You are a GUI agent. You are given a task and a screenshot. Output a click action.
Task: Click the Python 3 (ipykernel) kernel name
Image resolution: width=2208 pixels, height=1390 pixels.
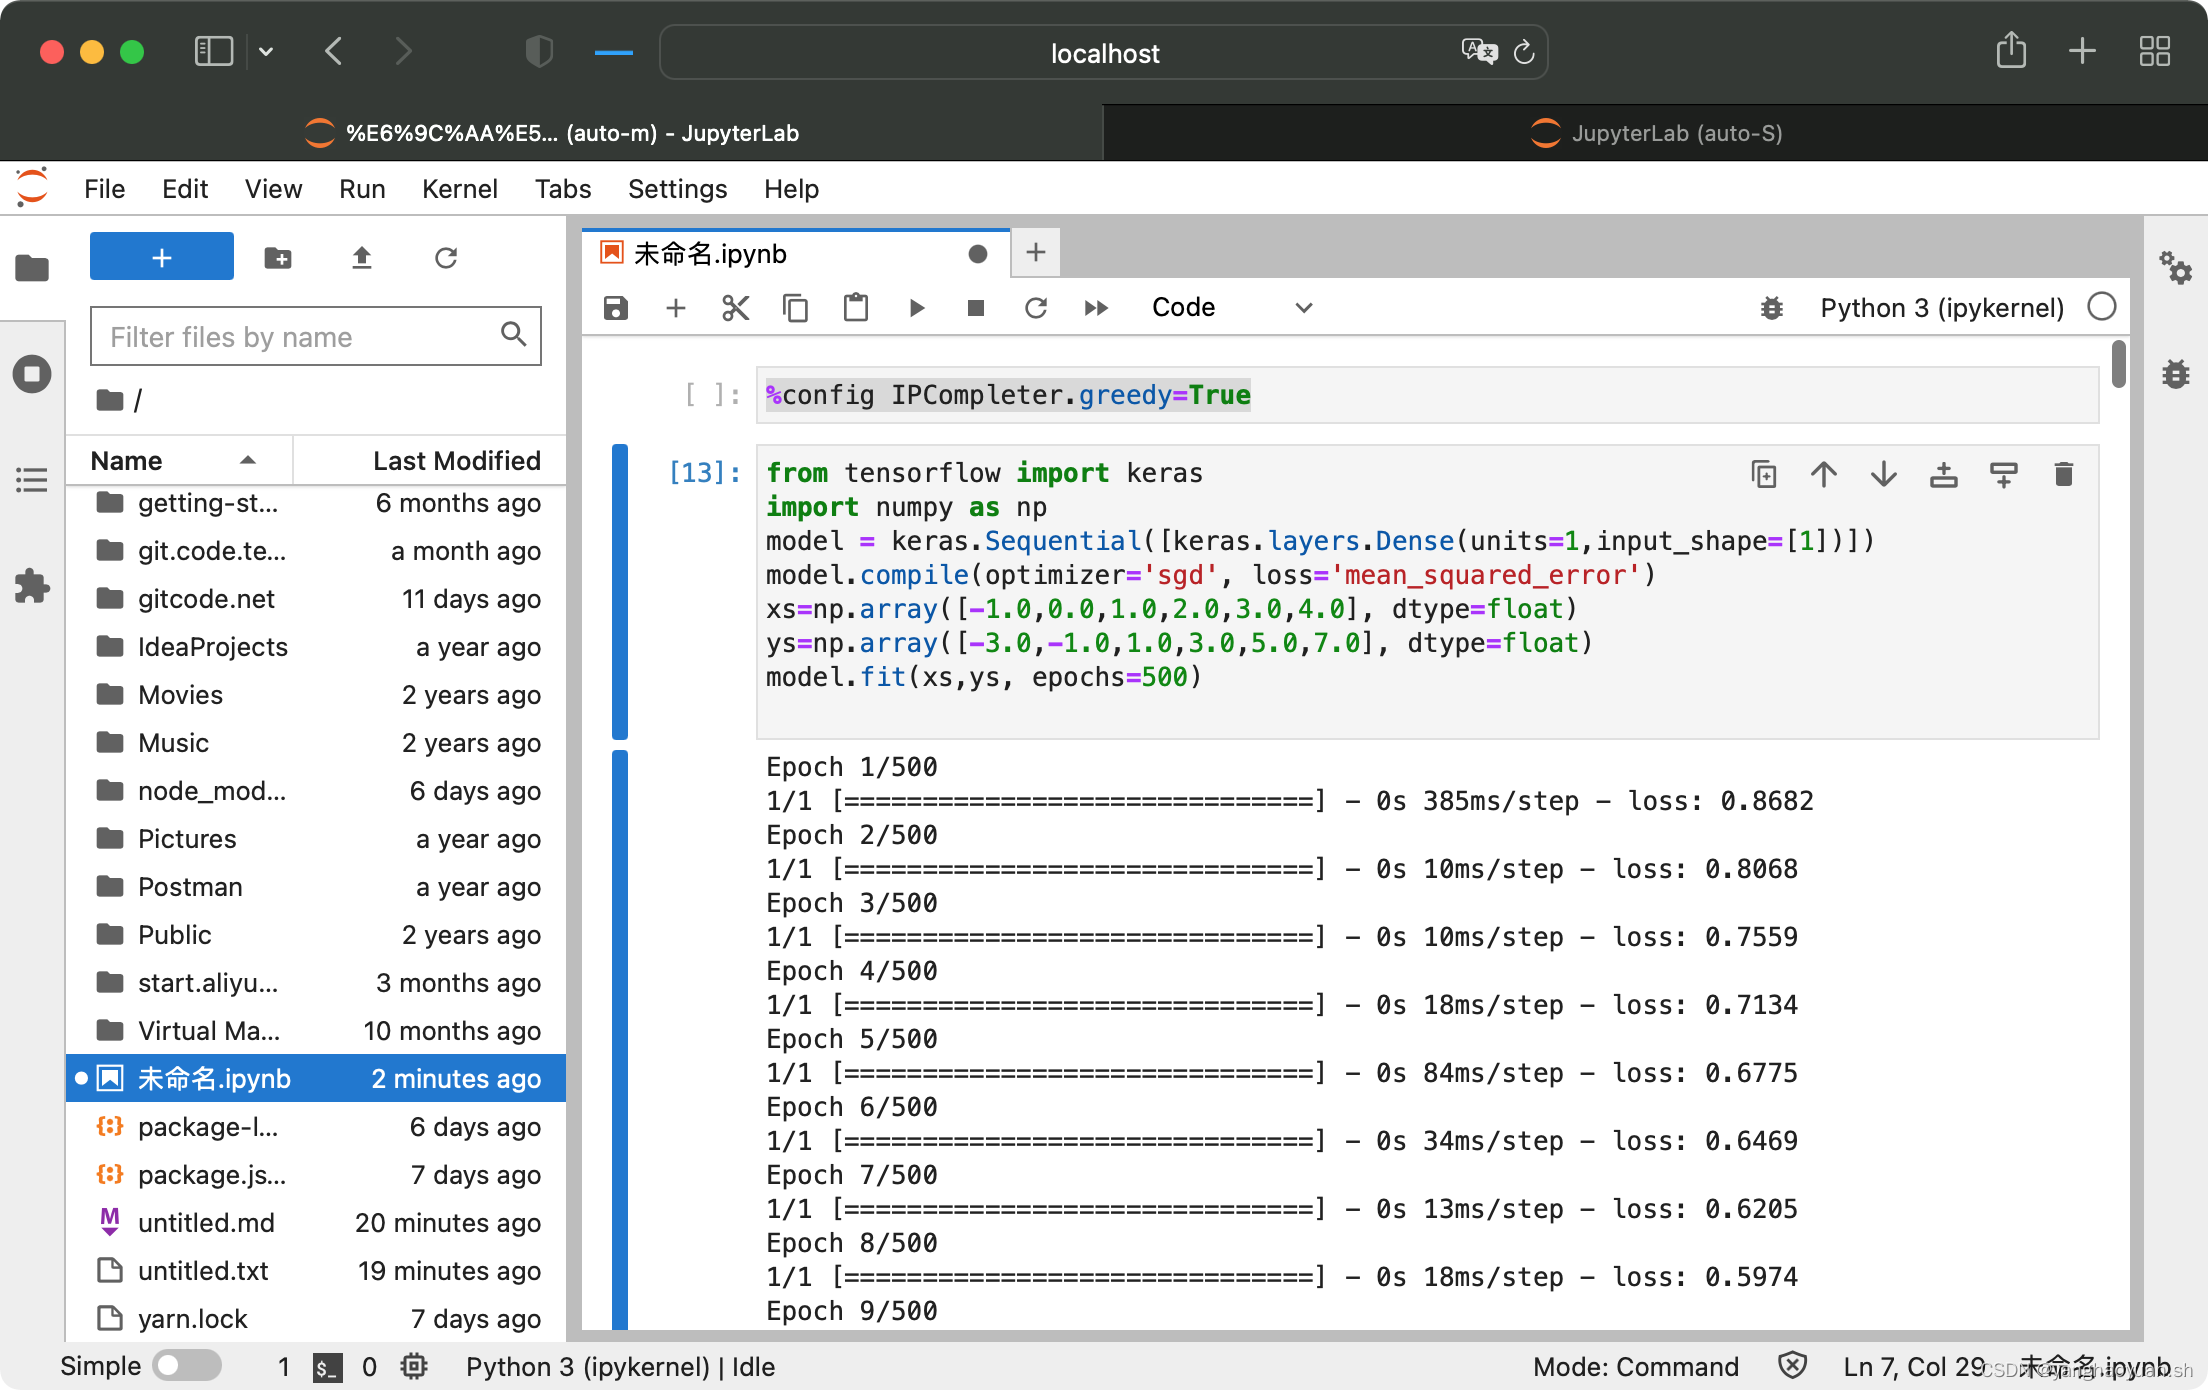[x=1942, y=307]
